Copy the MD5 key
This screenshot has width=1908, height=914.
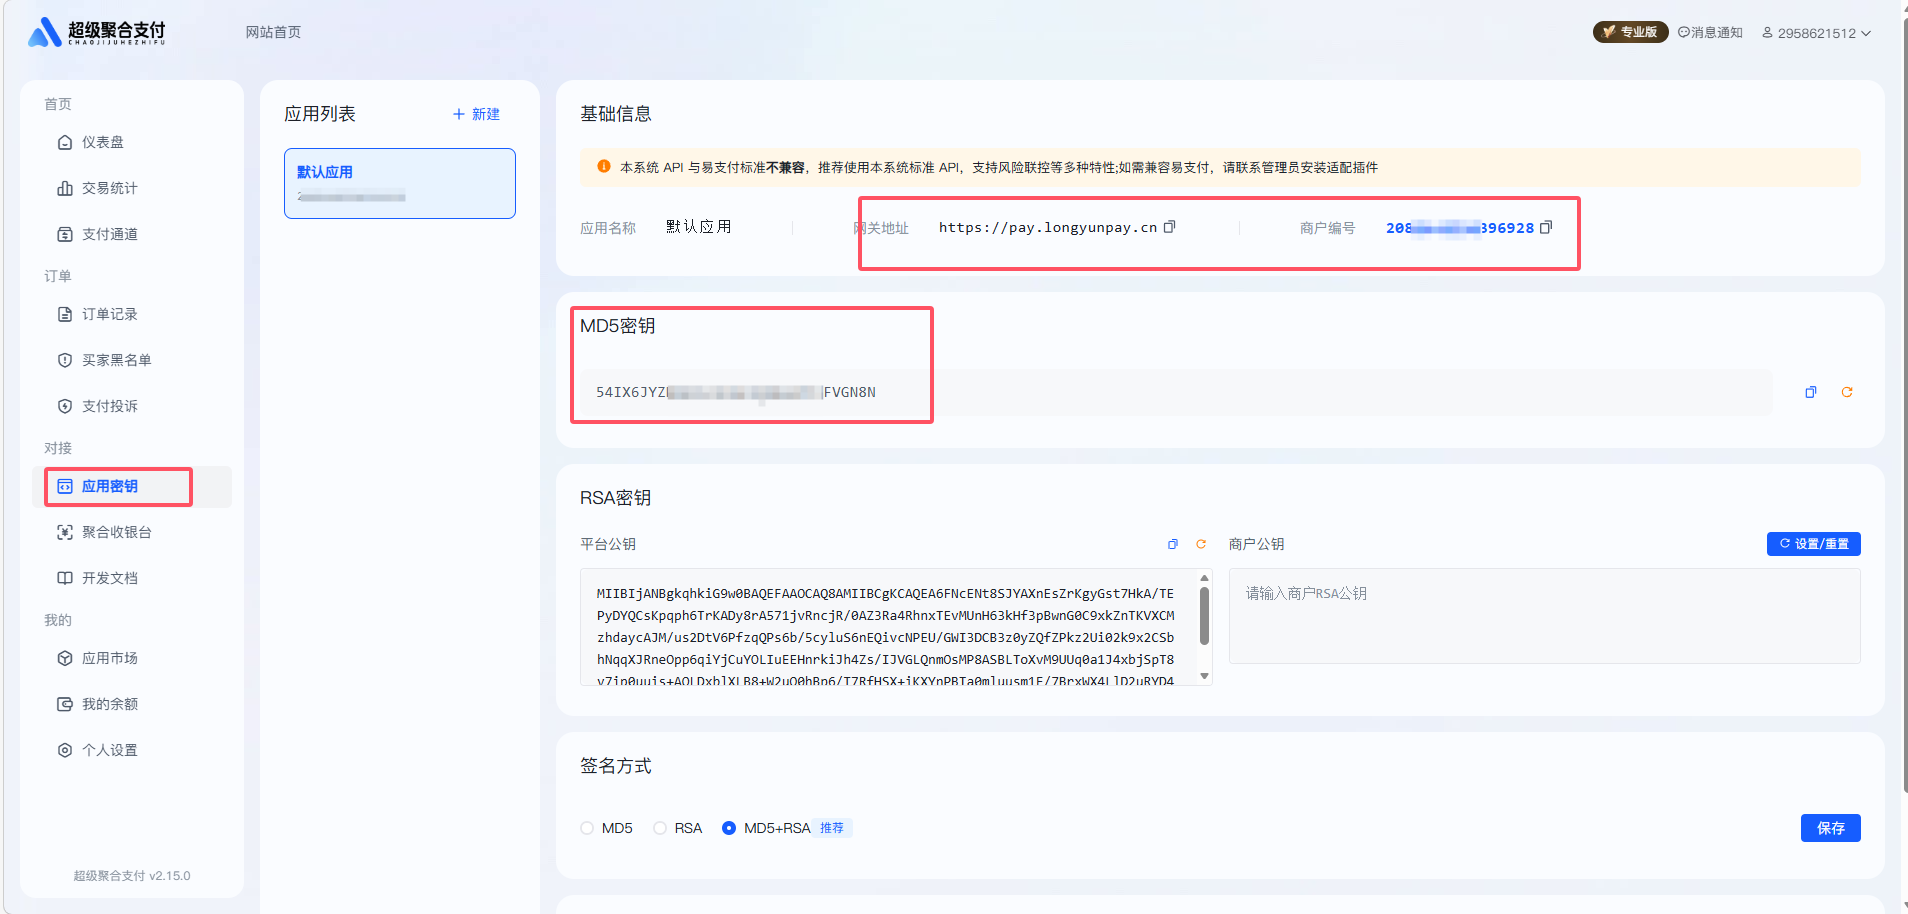(x=1810, y=392)
